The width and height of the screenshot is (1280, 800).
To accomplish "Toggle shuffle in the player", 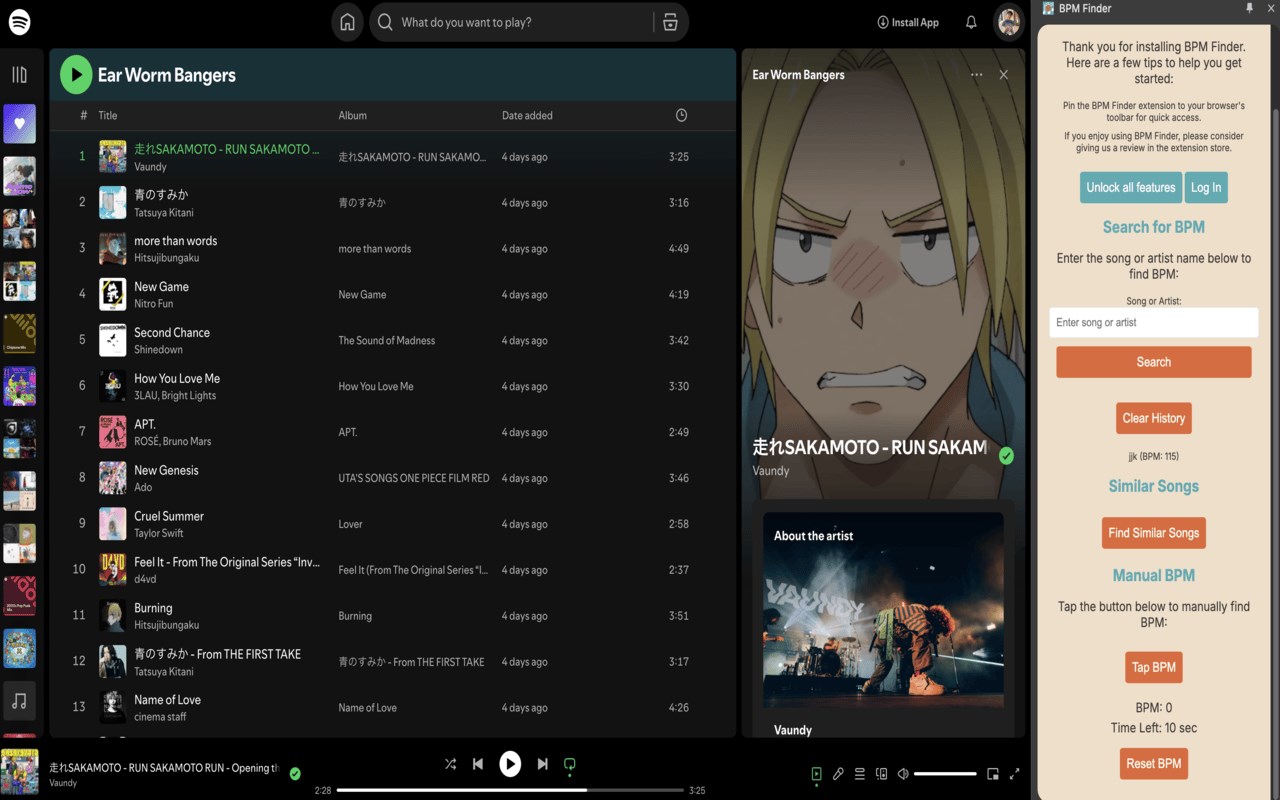I will click(450, 764).
